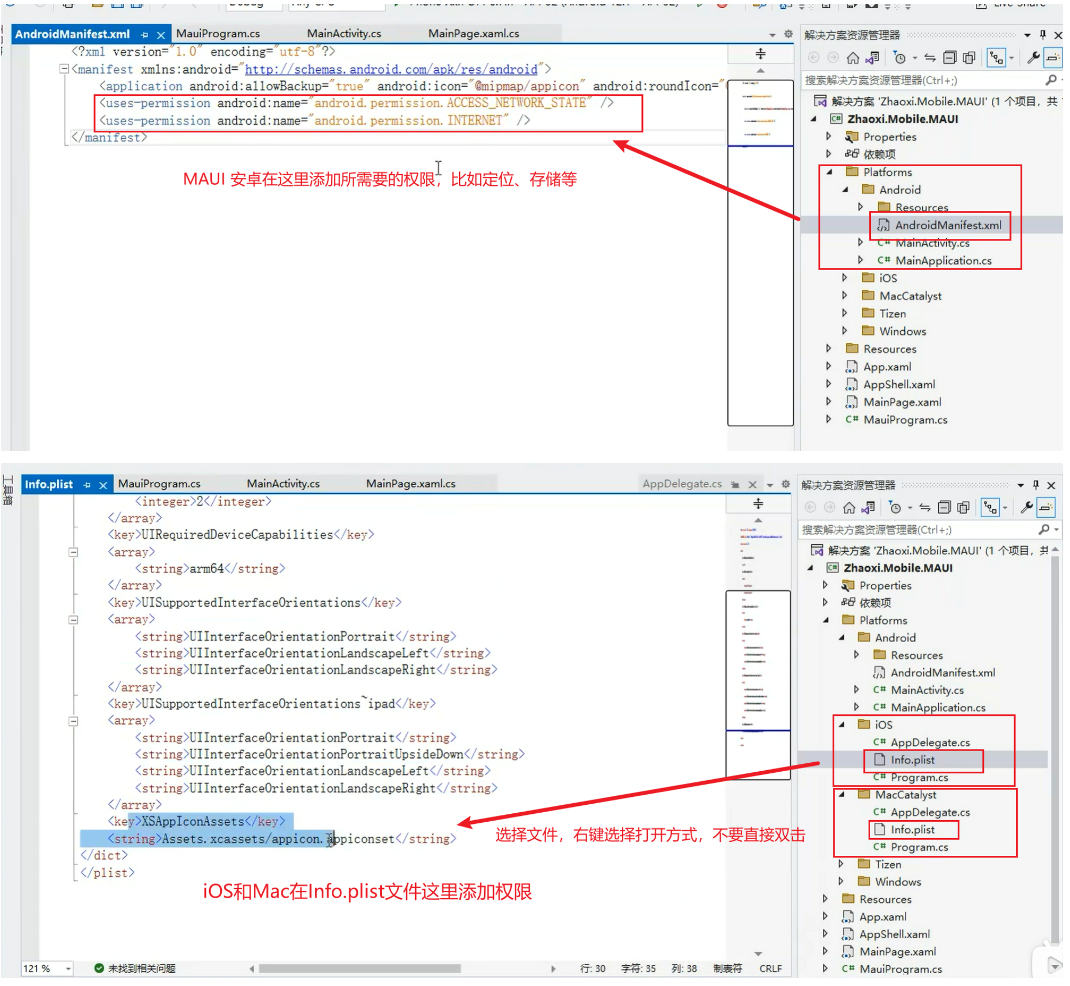This screenshot has height=986, width=1070.
Task: Click split editor handle above Info.plist scrollbar
Action: 757,504
